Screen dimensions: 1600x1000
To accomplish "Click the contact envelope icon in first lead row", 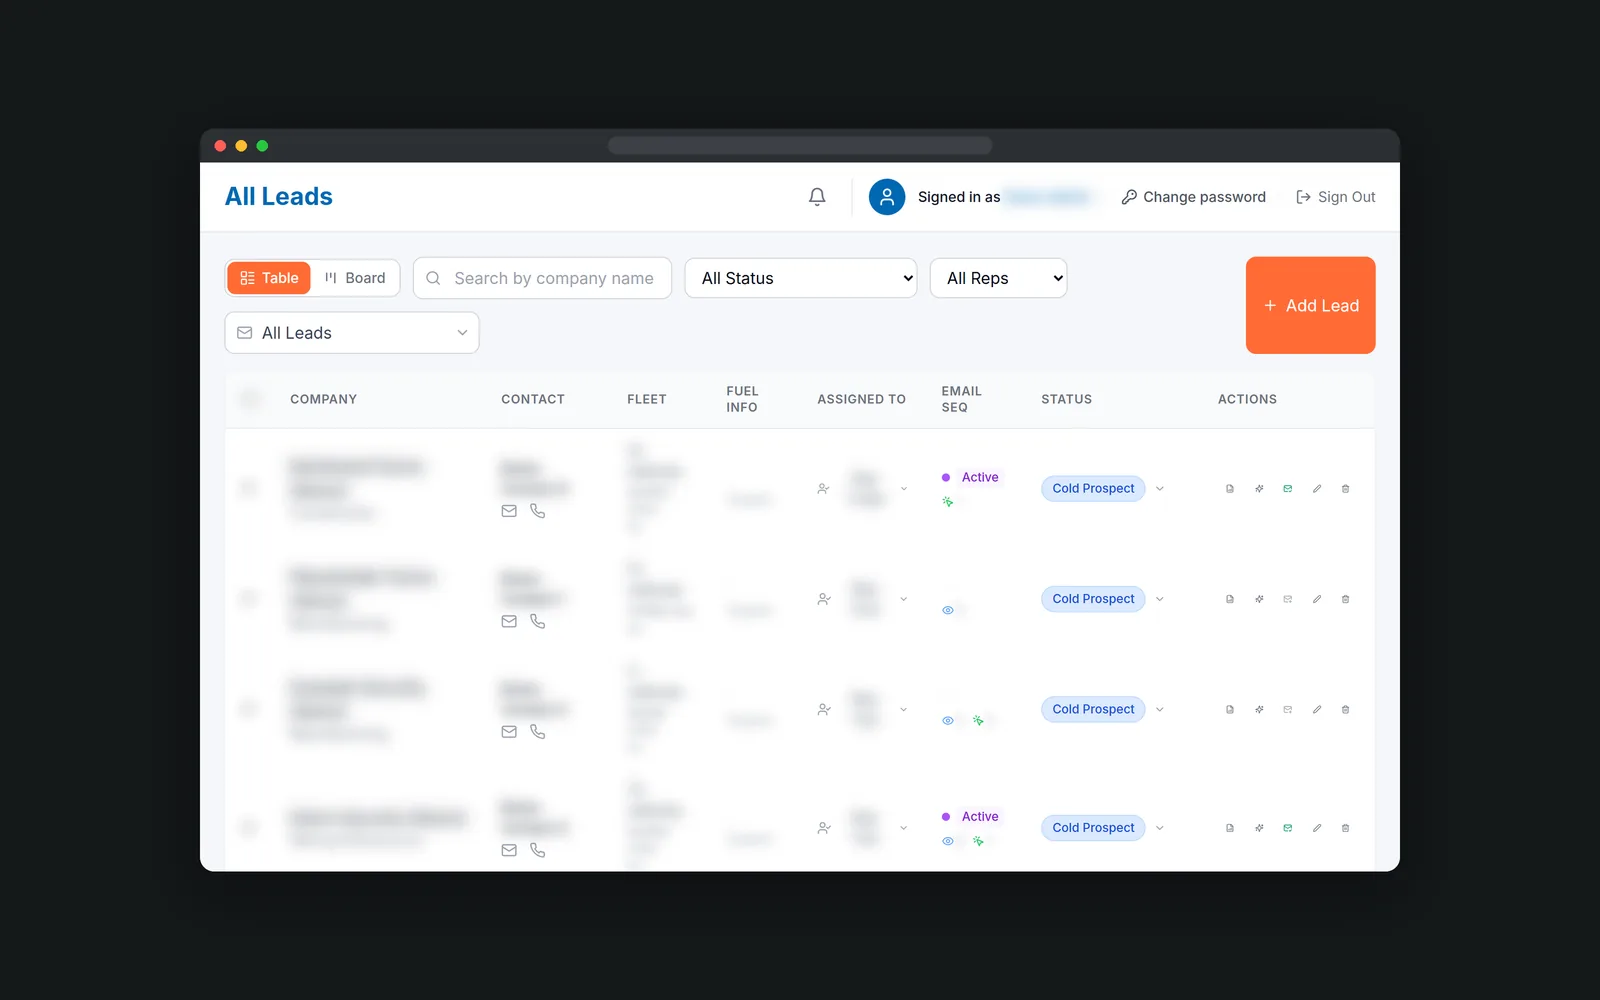I will click(509, 511).
